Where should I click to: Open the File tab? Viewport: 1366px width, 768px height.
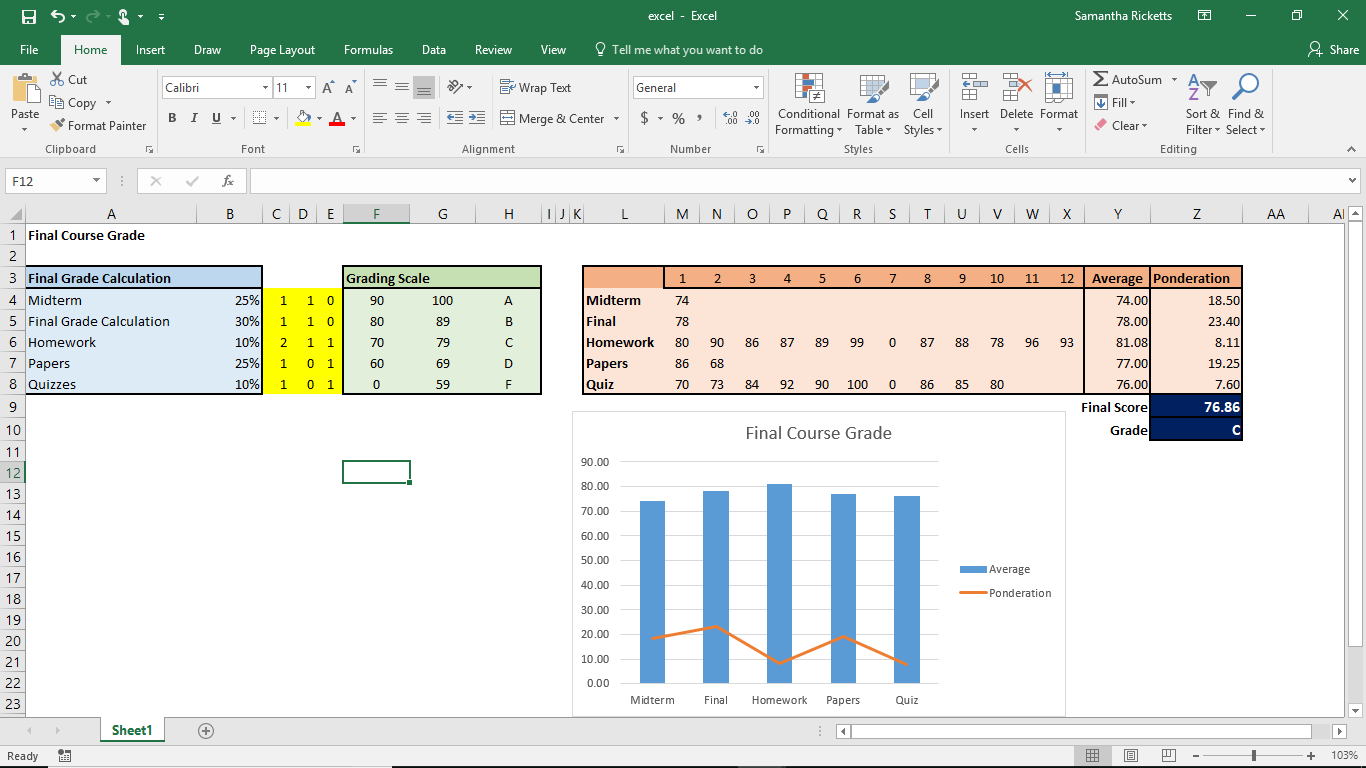coord(29,49)
